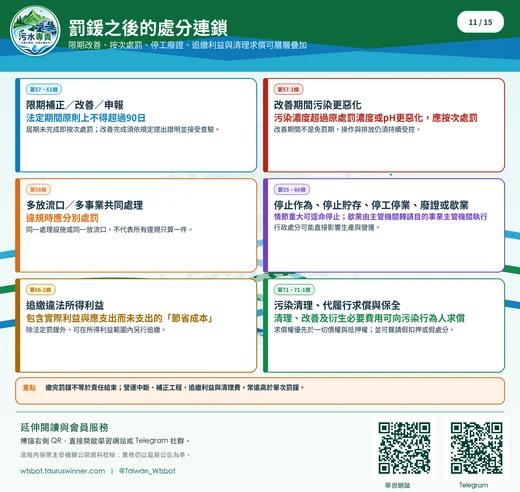
Task: Click the 污水專責 round logo
Action: pos(35,30)
